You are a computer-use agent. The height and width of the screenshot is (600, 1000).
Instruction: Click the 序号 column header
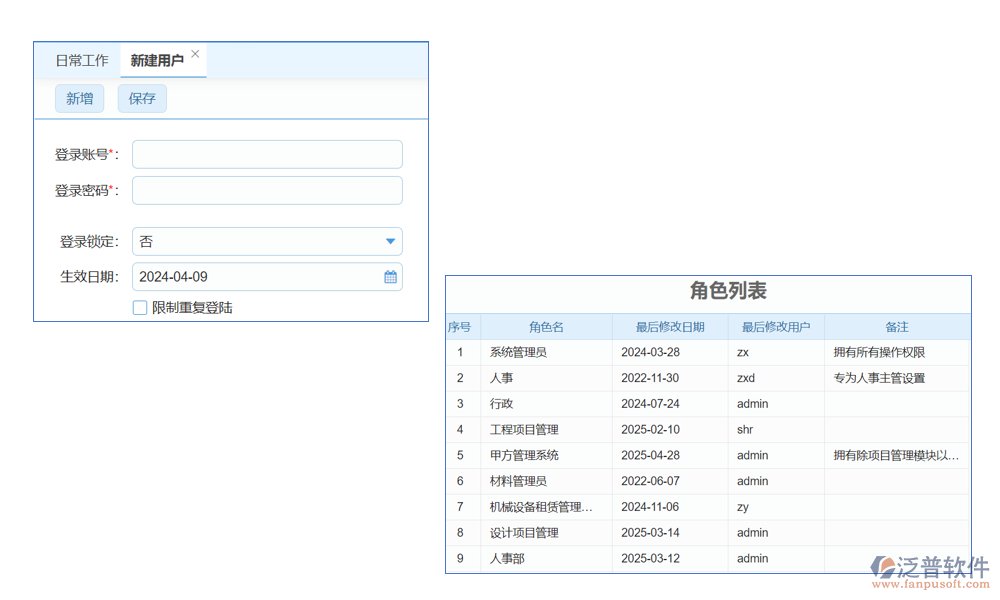[x=460, y=327]
